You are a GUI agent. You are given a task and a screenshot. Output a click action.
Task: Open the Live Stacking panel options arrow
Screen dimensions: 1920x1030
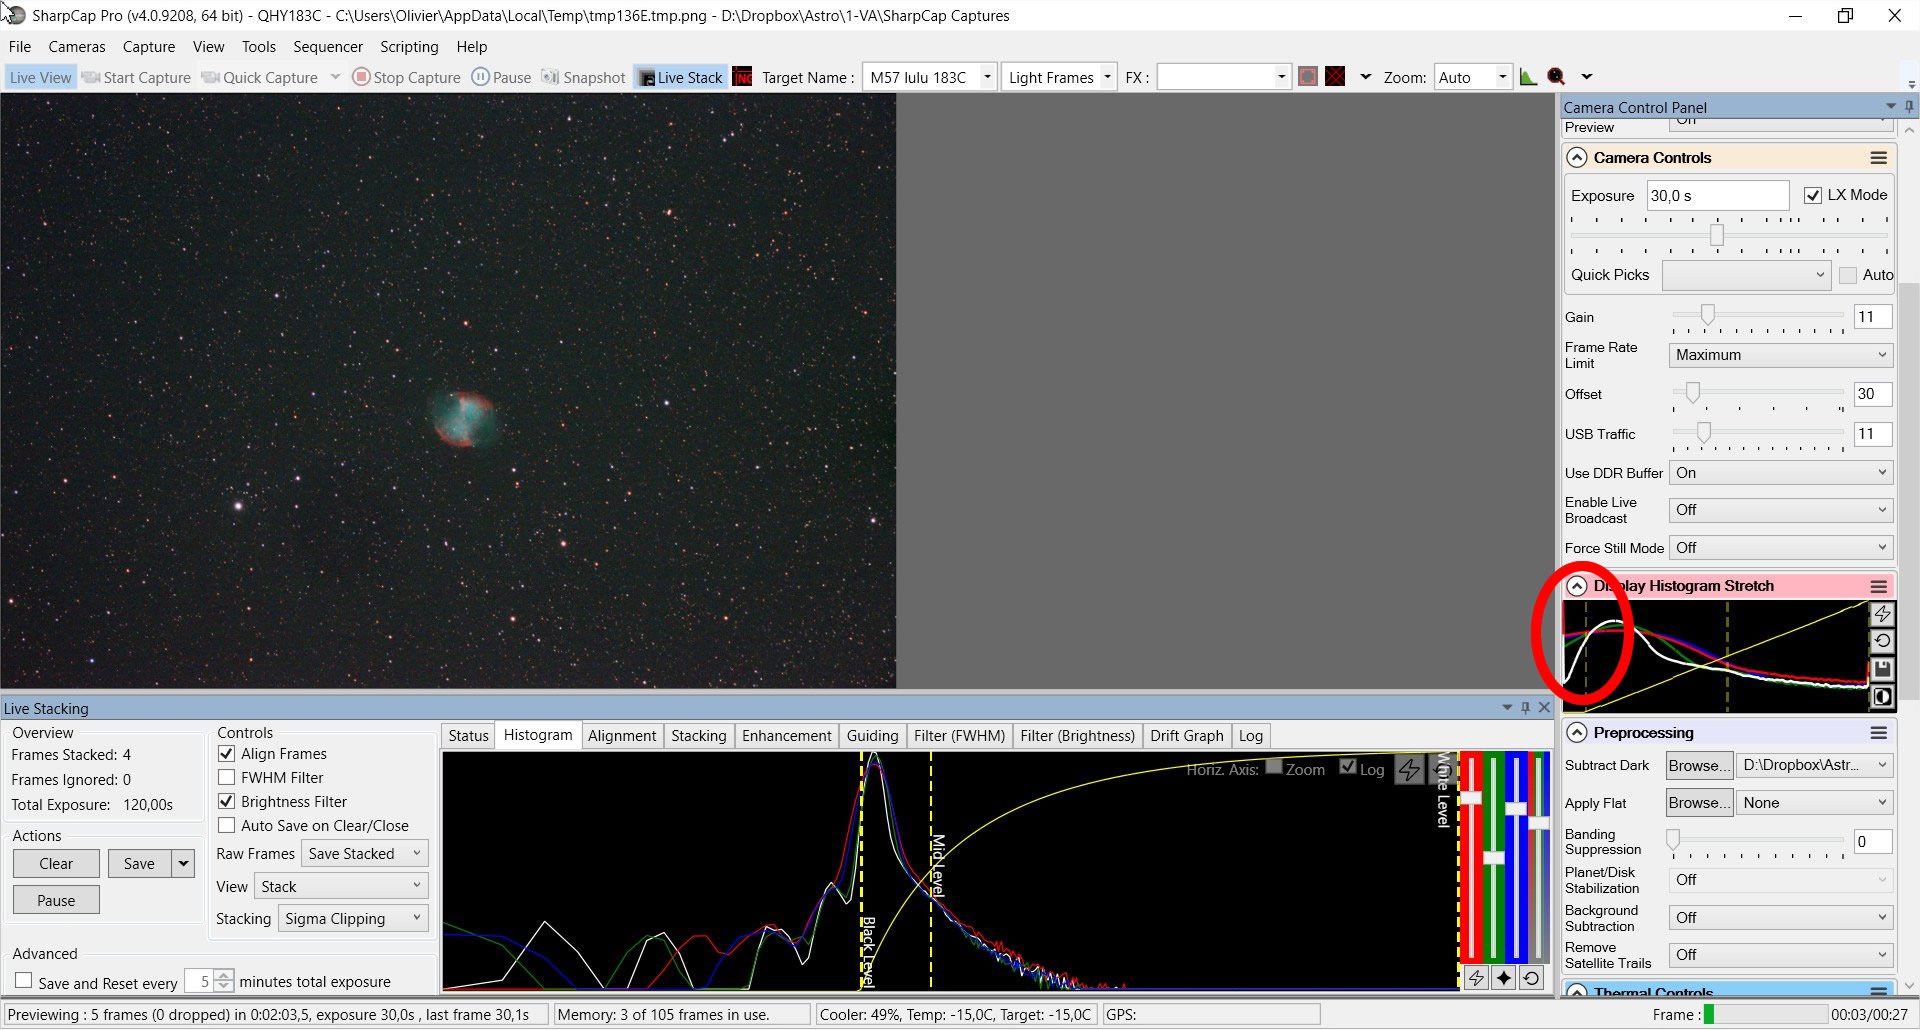point(1507,707)
